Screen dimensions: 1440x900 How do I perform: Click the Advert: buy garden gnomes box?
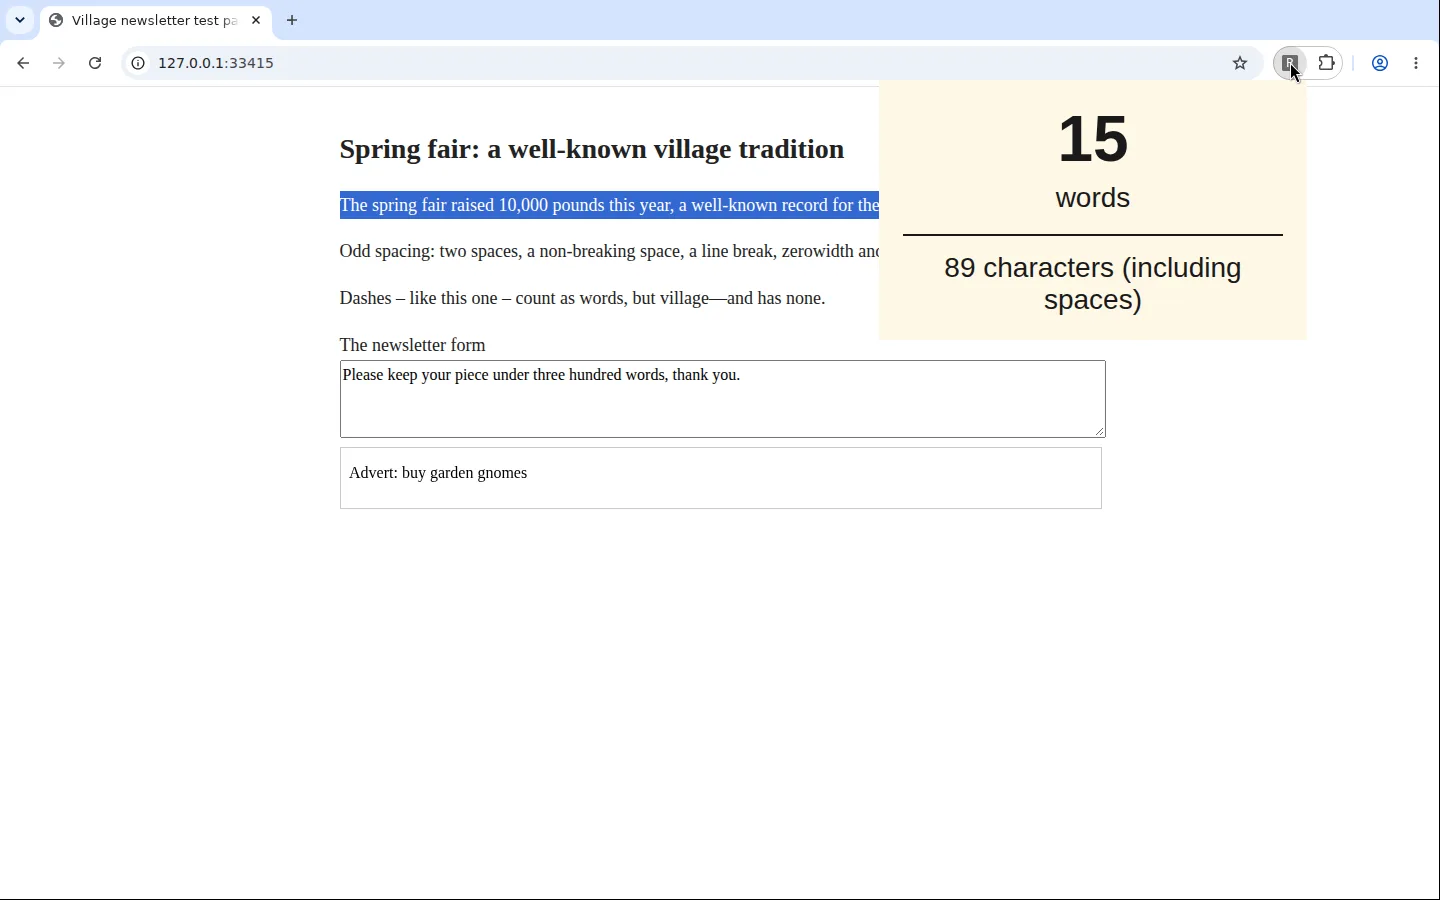(x=721, y=478)
